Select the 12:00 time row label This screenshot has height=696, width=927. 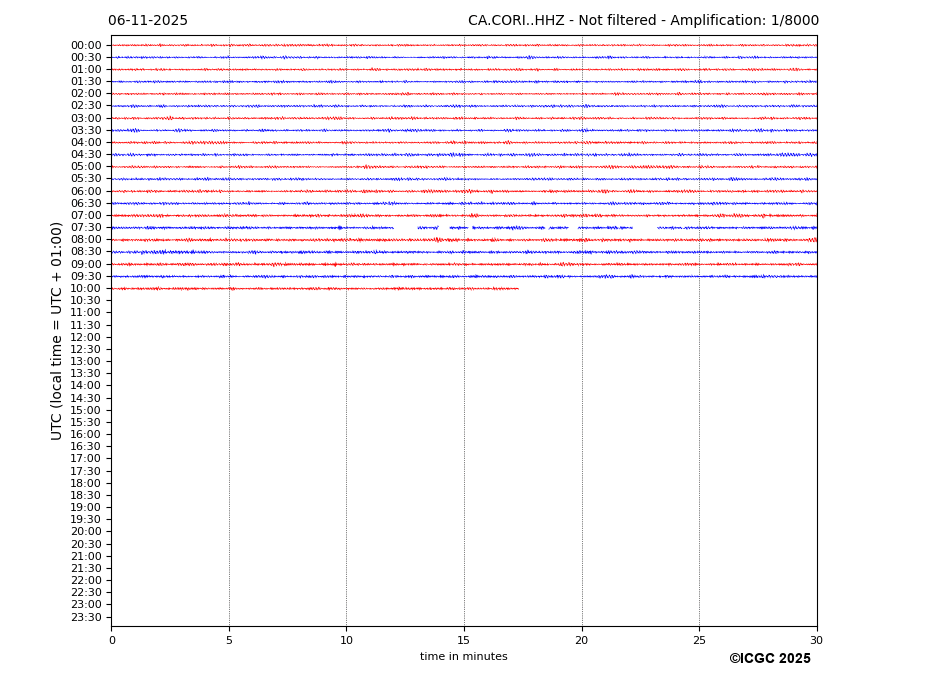tap(86, 338)
